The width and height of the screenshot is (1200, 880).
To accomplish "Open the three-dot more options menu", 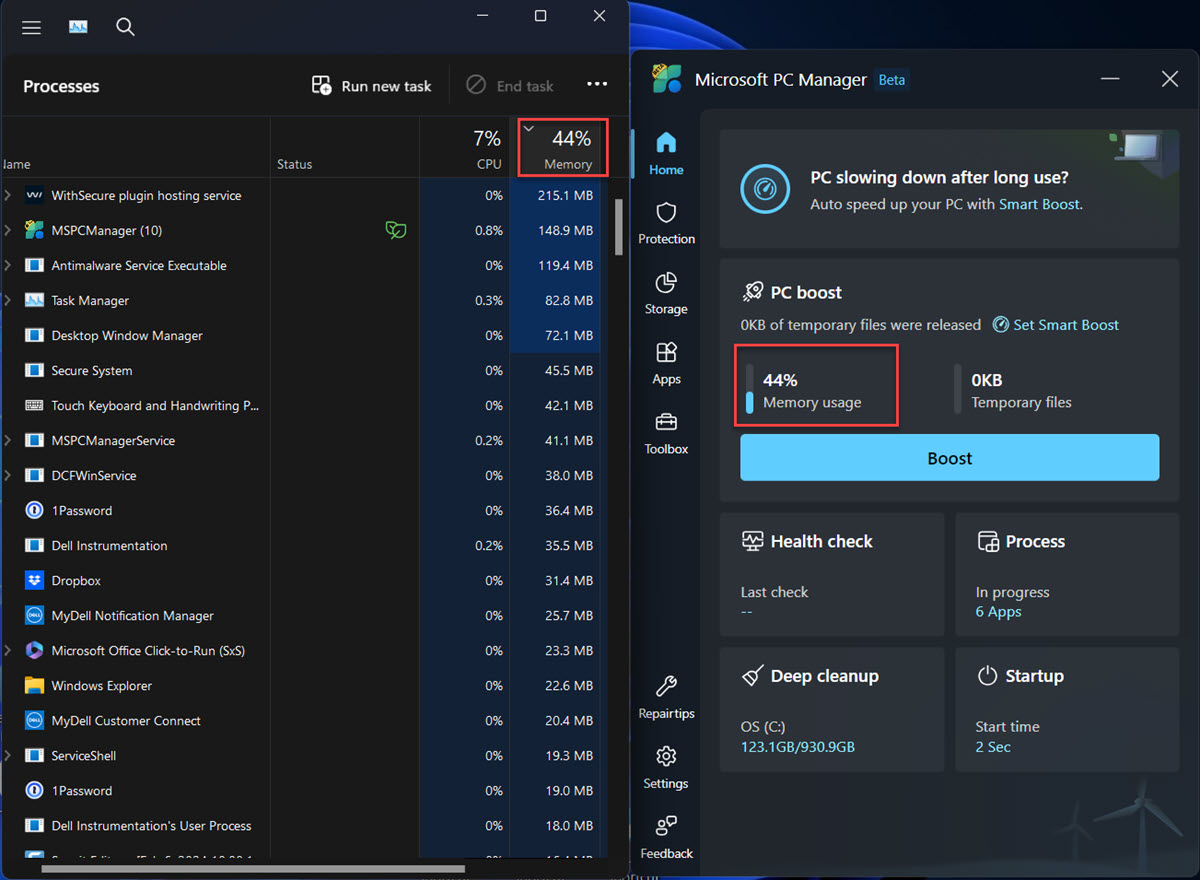I will pyautogui.click(x=597, y=85).
